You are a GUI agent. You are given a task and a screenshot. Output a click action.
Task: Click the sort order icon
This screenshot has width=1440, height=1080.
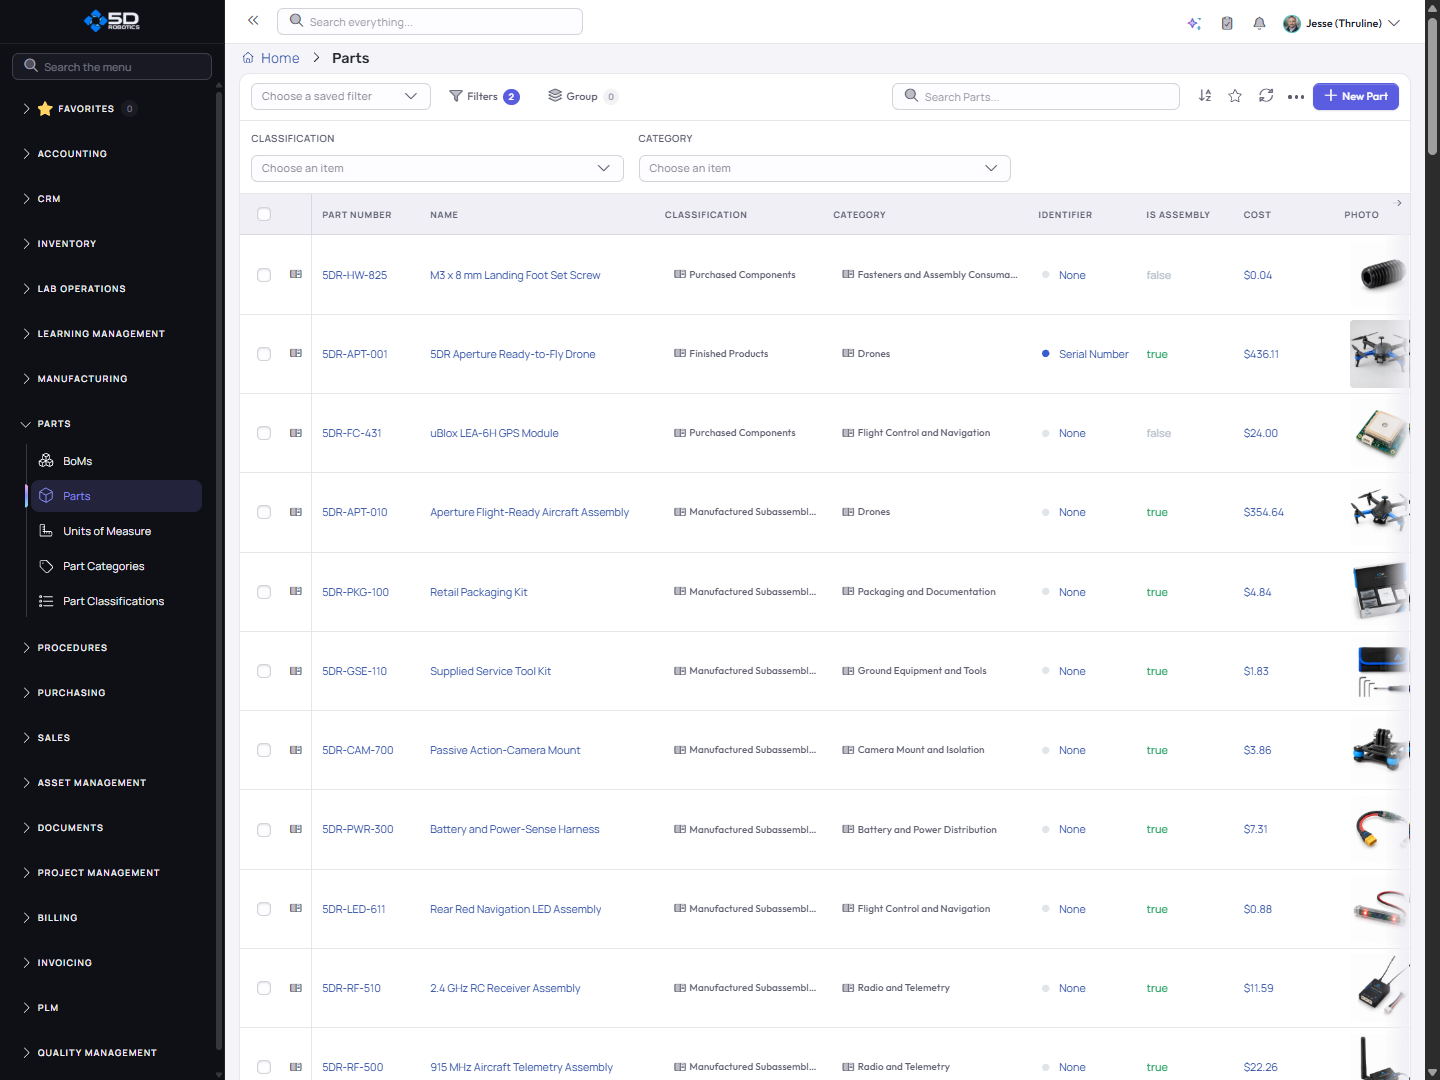pyautogui.click(x=1205, y=96)
